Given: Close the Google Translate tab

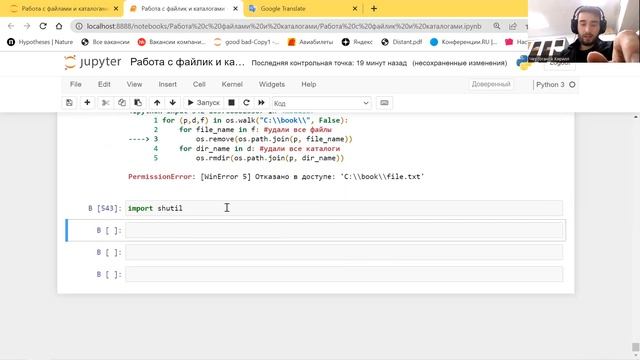Looking at the screenshot, I should [355, 9].
